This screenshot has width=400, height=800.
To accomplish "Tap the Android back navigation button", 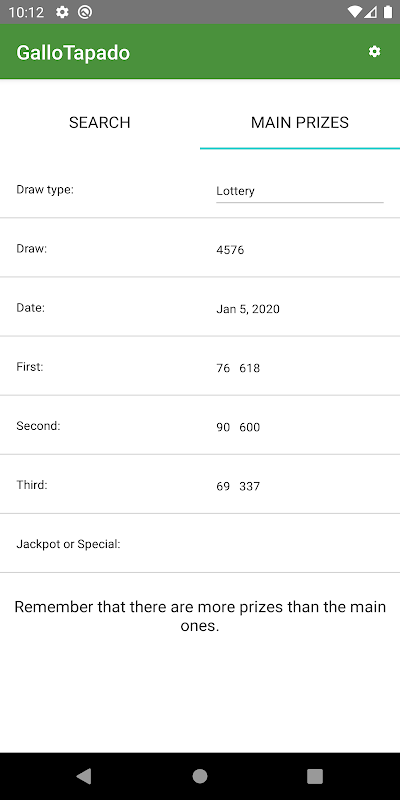I will [x=84, y=776].
